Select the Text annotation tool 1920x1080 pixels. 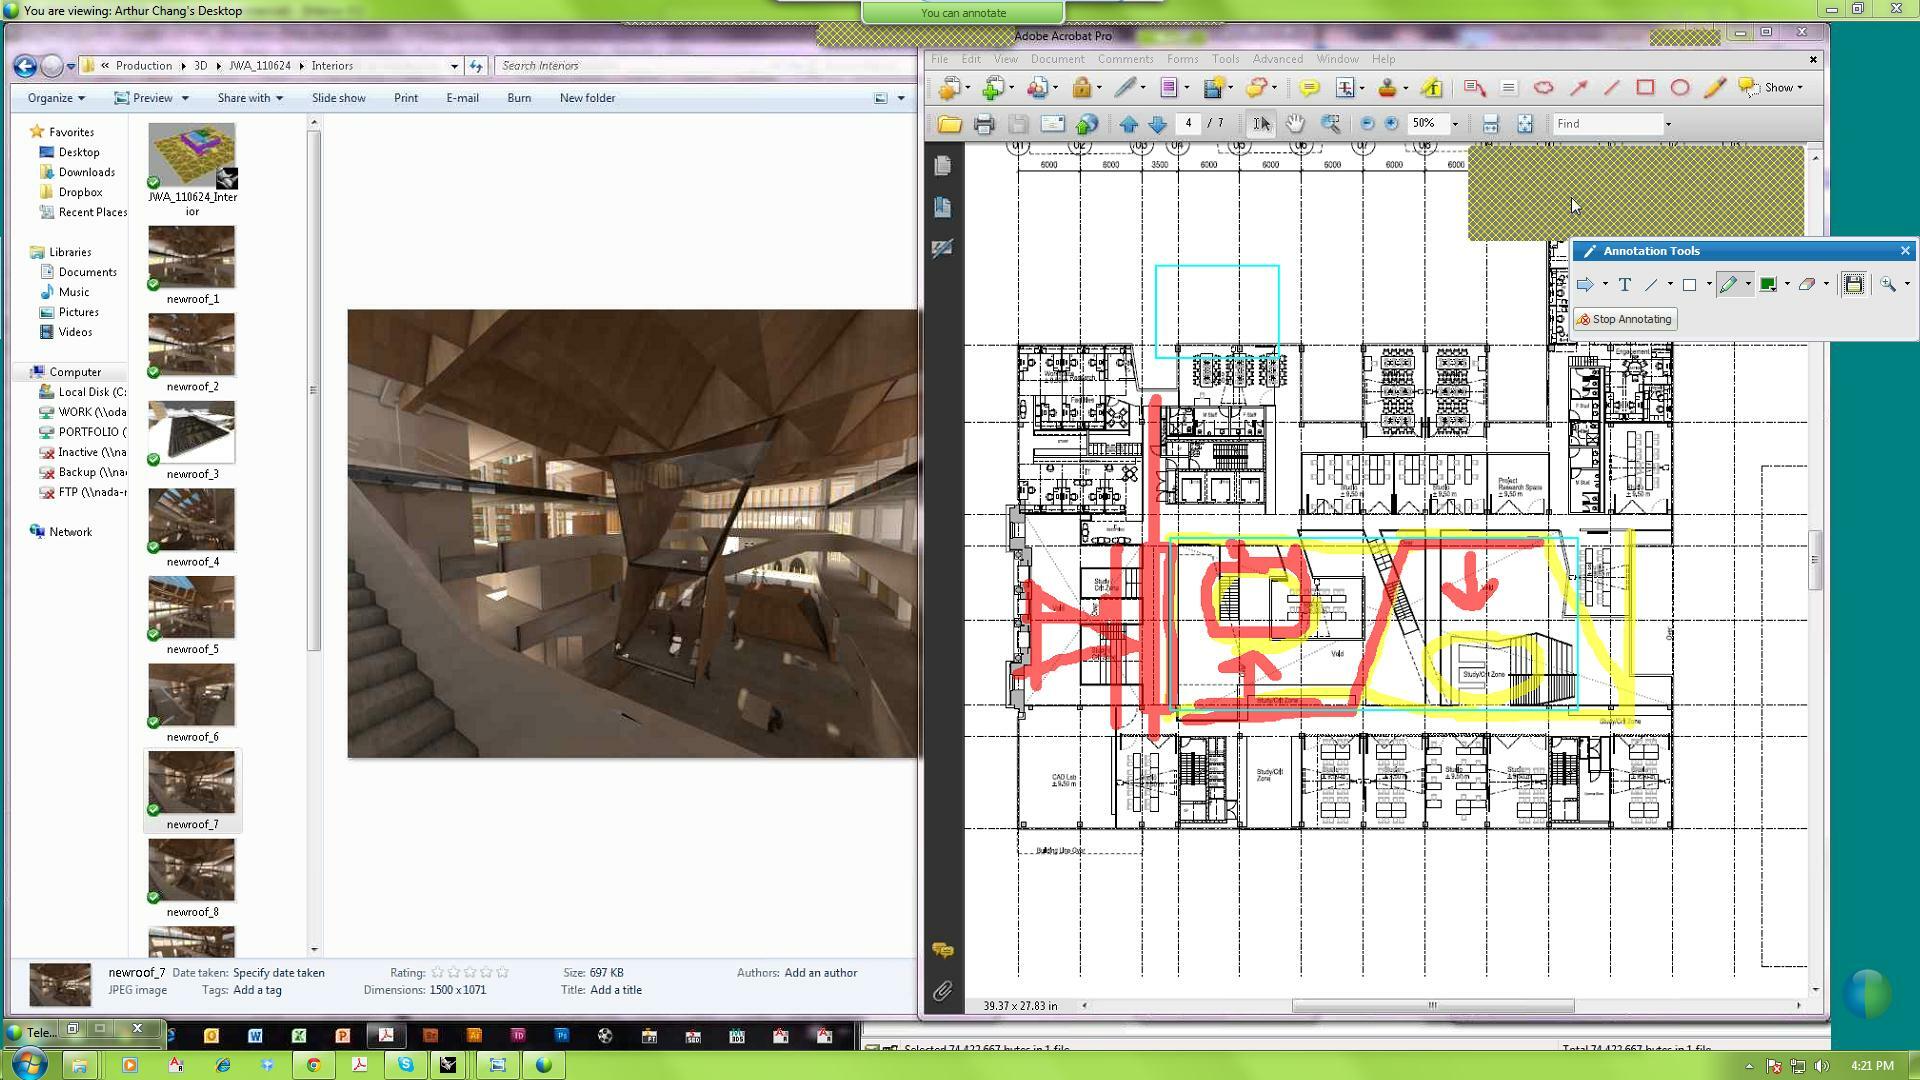click(x=1625, y=285)
